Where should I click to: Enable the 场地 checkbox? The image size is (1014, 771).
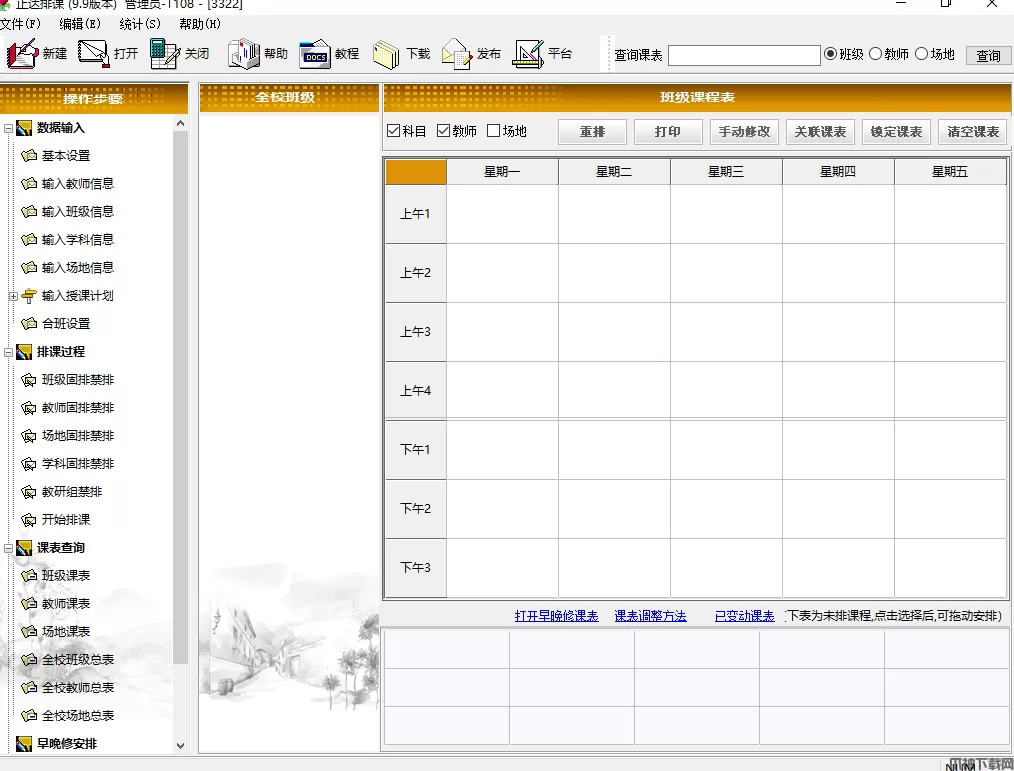[x=494, y=131]
